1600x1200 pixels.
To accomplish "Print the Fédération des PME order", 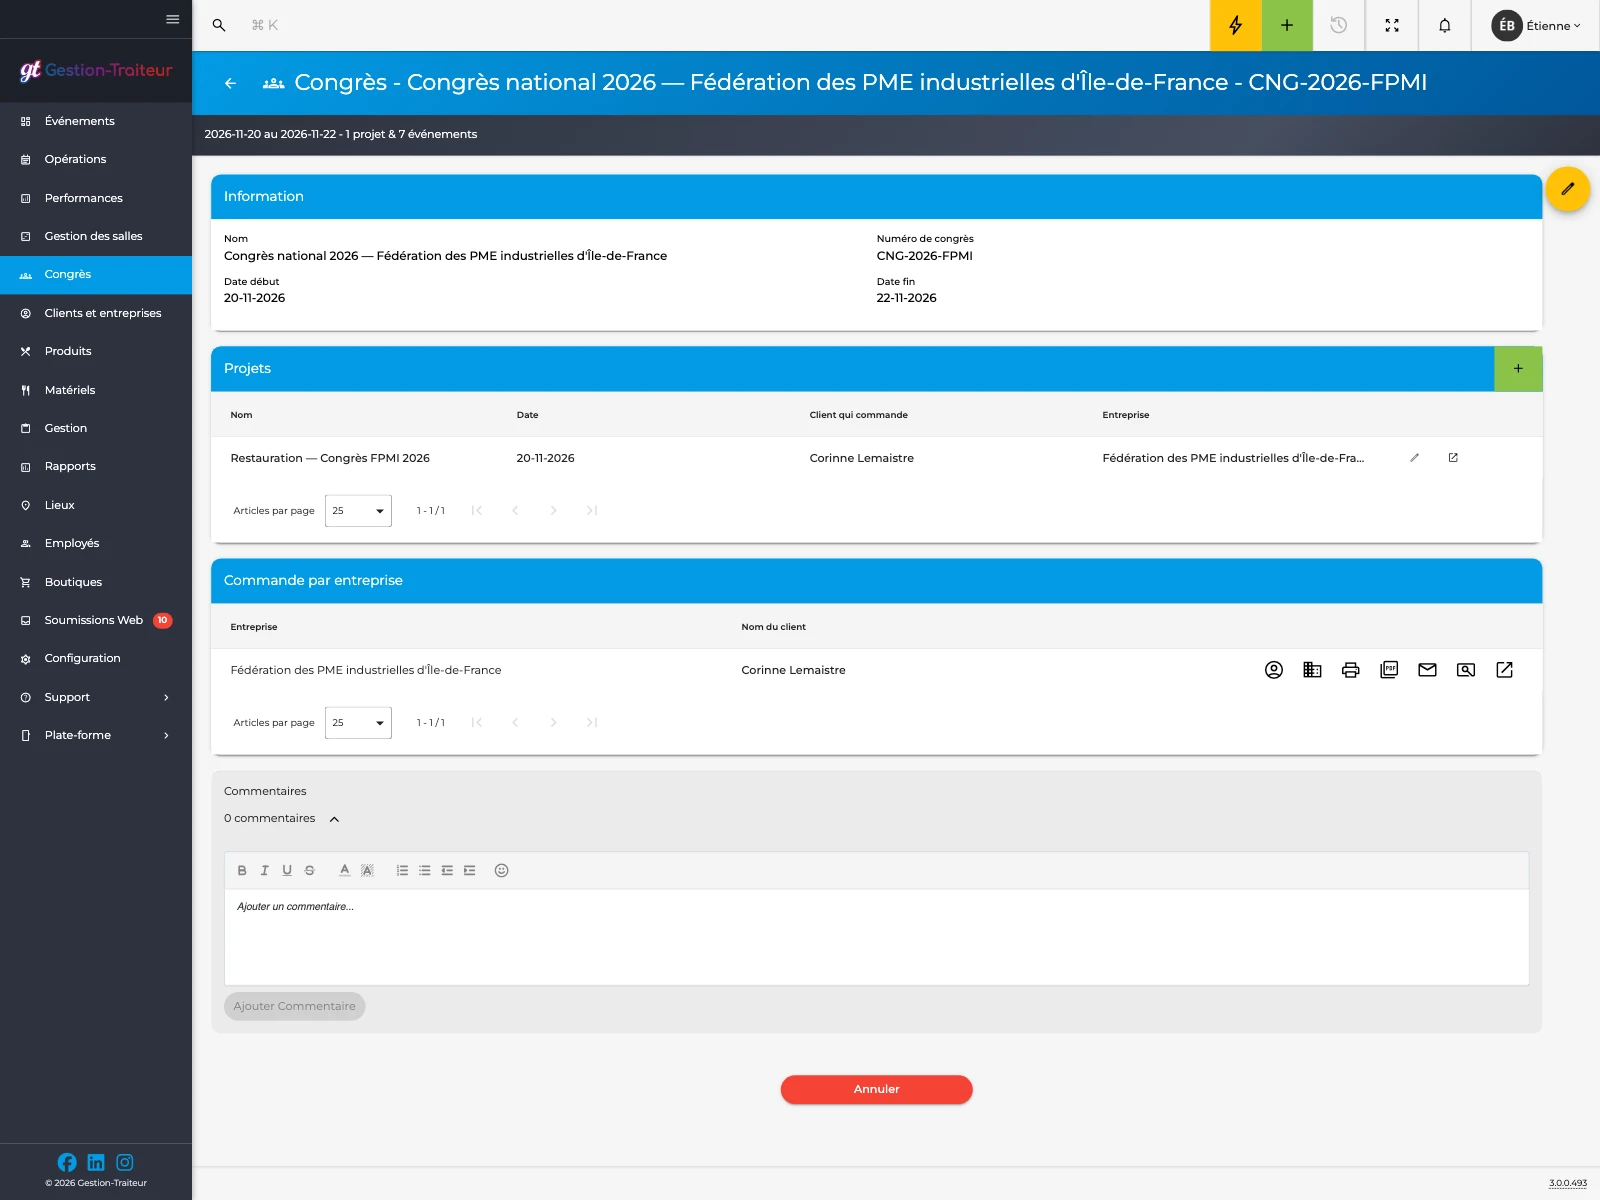I will coord(1351,670).
